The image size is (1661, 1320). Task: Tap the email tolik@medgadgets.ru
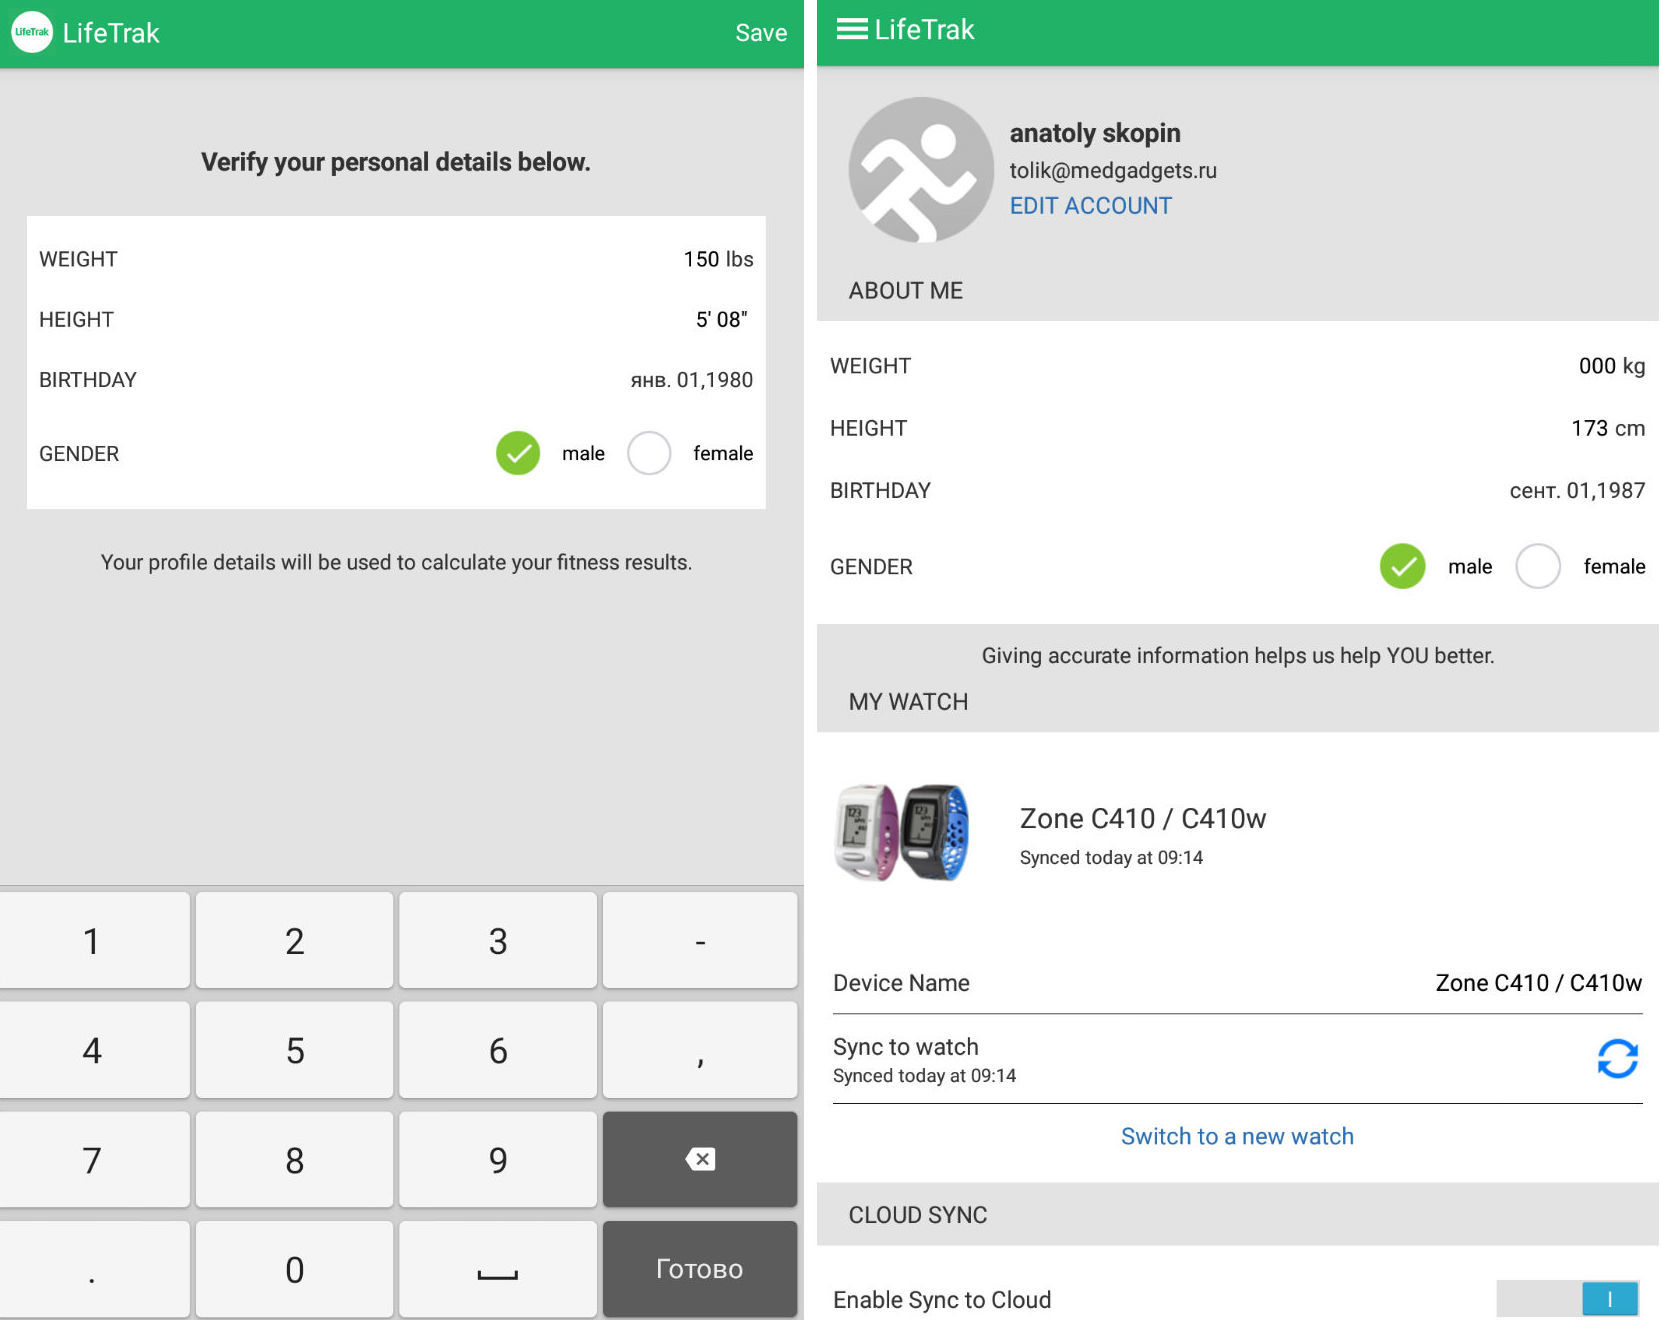1113,171
